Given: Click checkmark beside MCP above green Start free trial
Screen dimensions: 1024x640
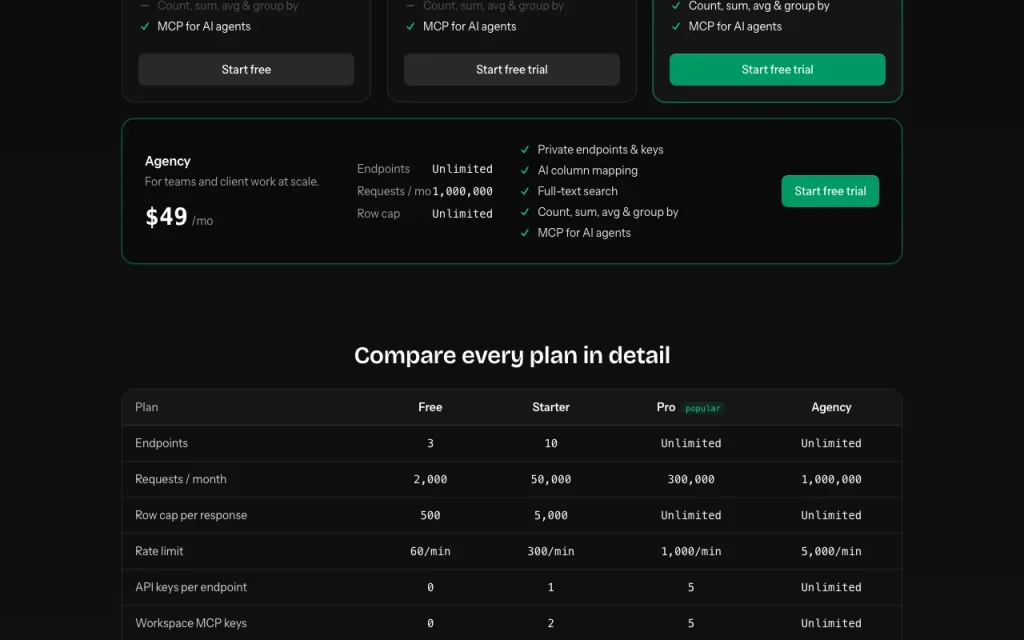Looking at the screenshot, I should tap(676, 27).
